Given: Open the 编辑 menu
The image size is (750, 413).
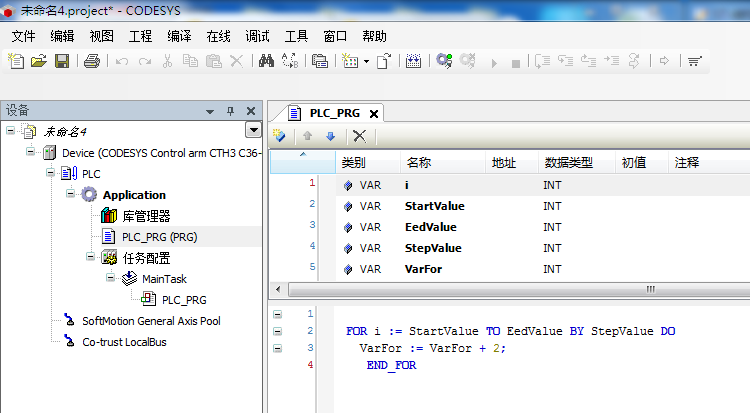Looking at the screenshot, I should point(62,36).
